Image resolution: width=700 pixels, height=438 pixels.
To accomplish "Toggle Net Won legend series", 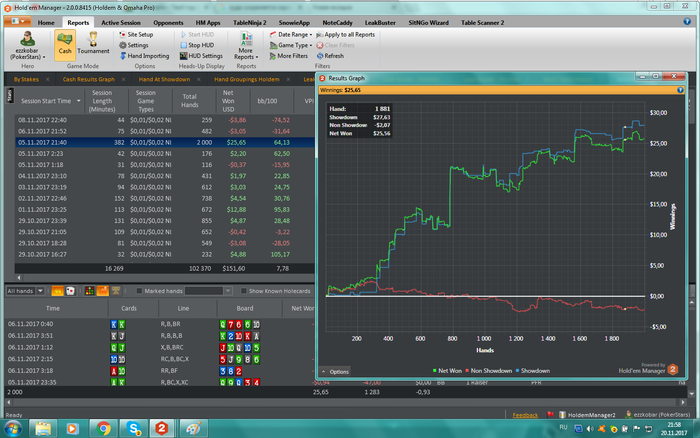I will 447,371.
